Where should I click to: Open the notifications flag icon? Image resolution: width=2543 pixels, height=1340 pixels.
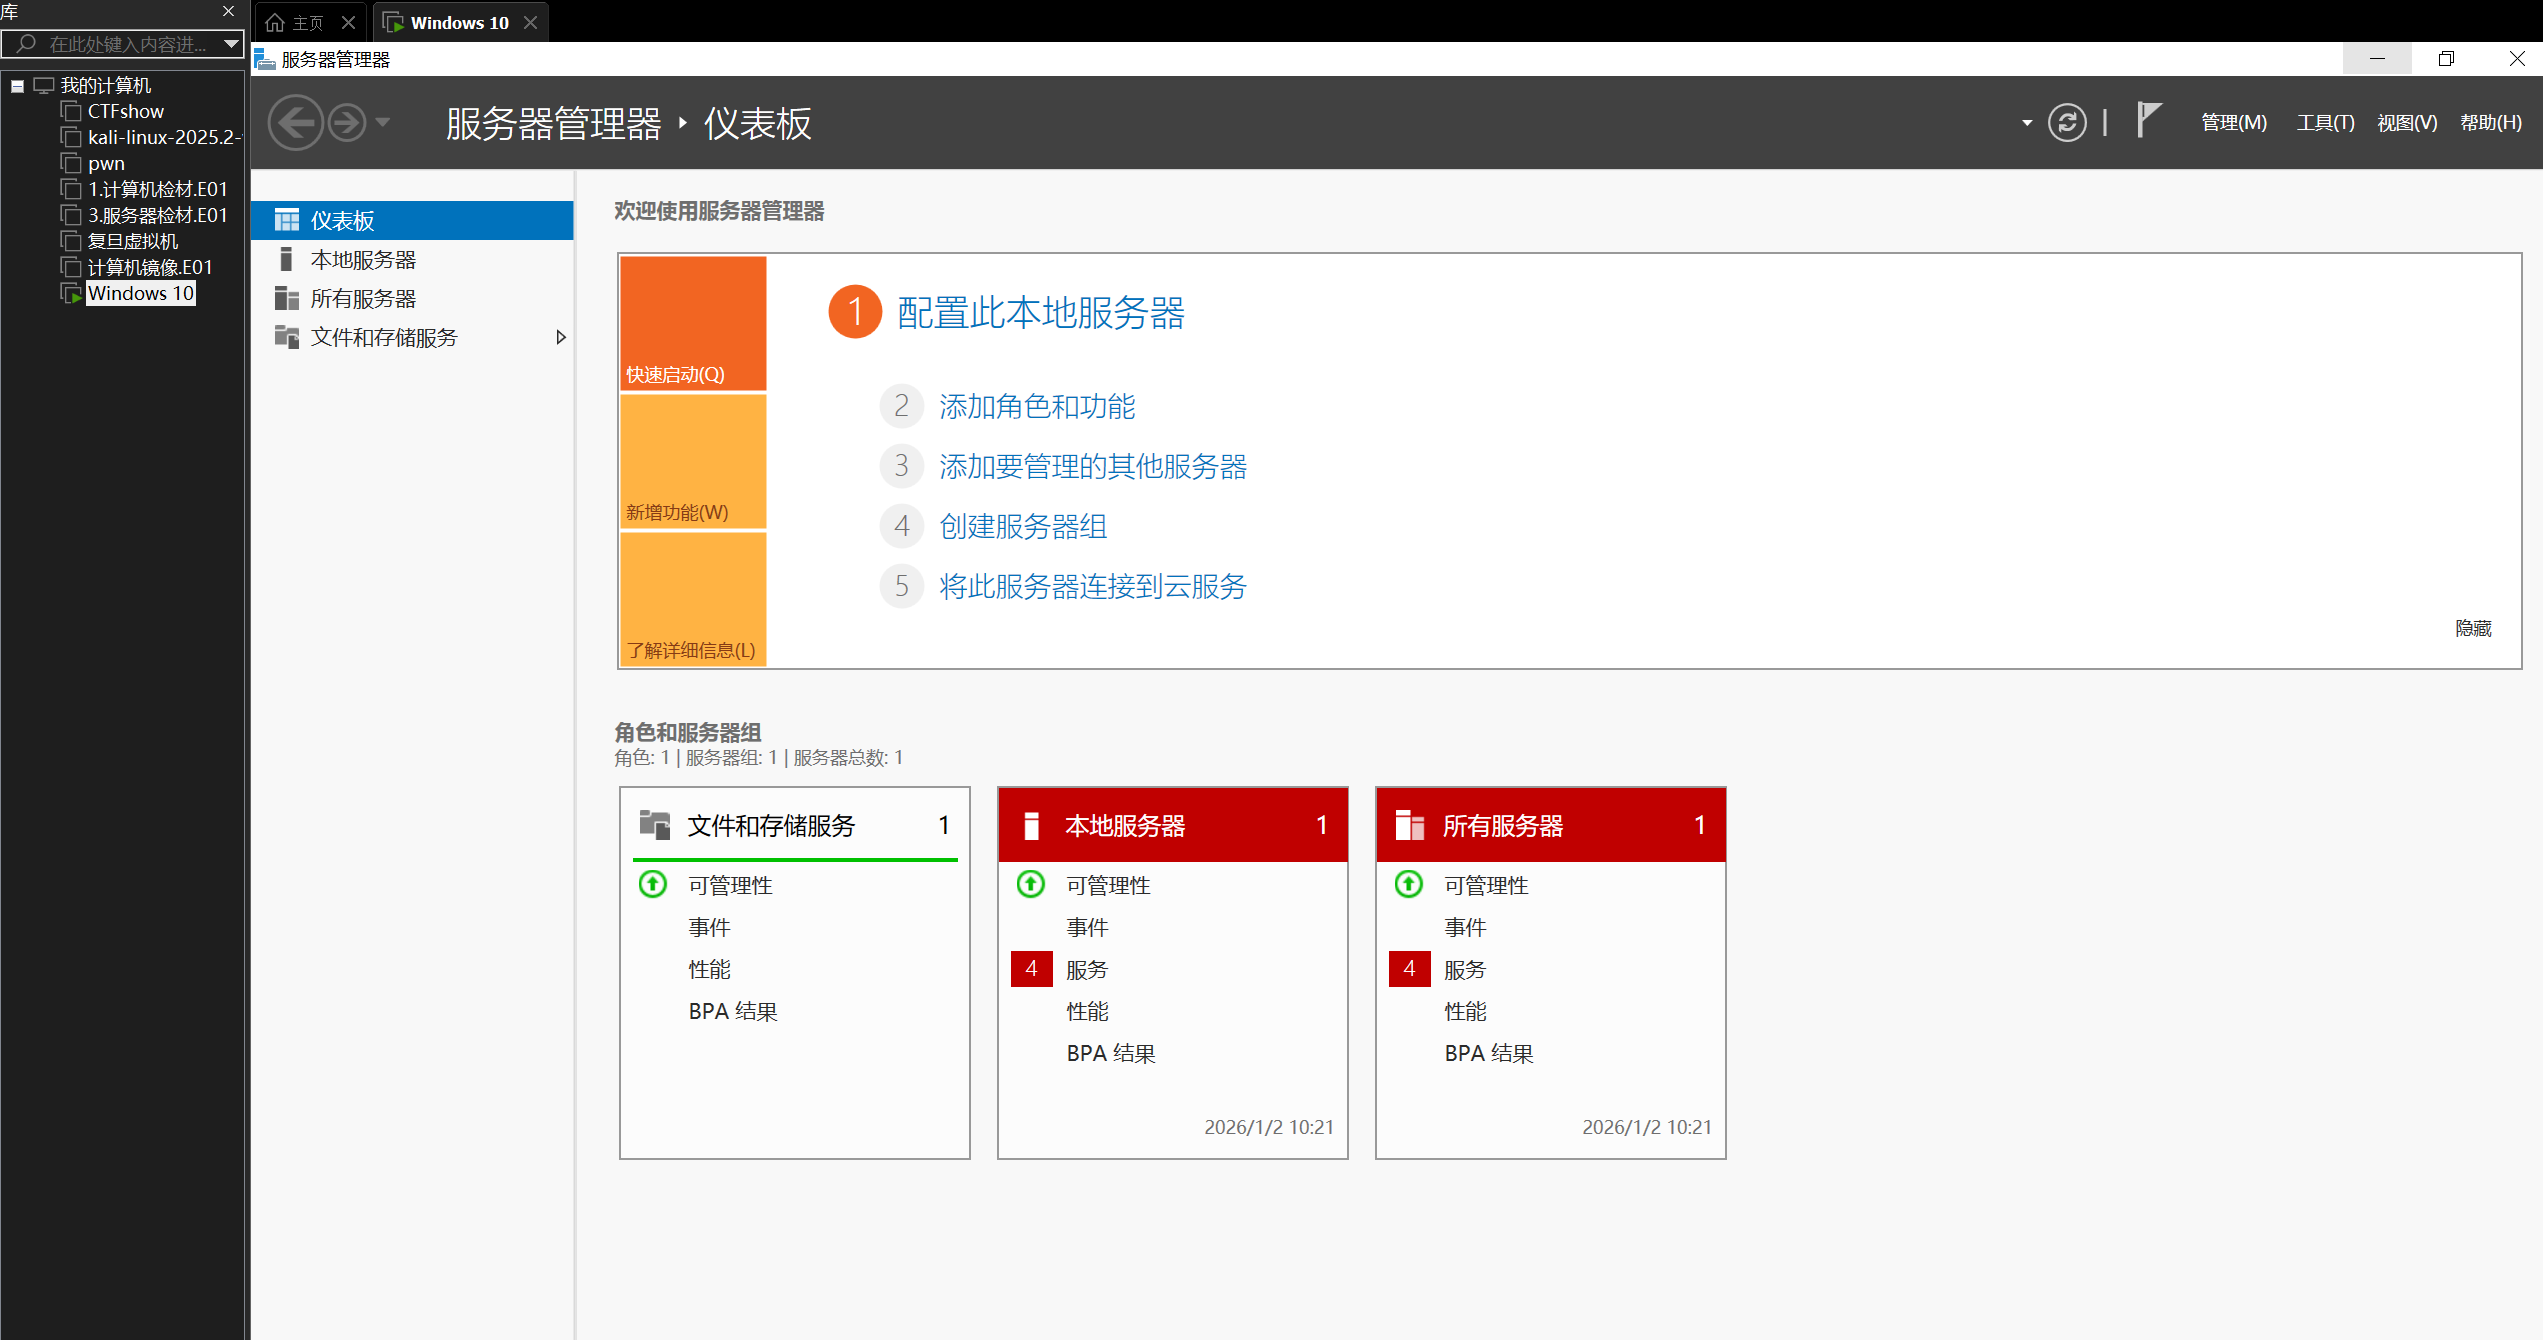(2148, 121)
